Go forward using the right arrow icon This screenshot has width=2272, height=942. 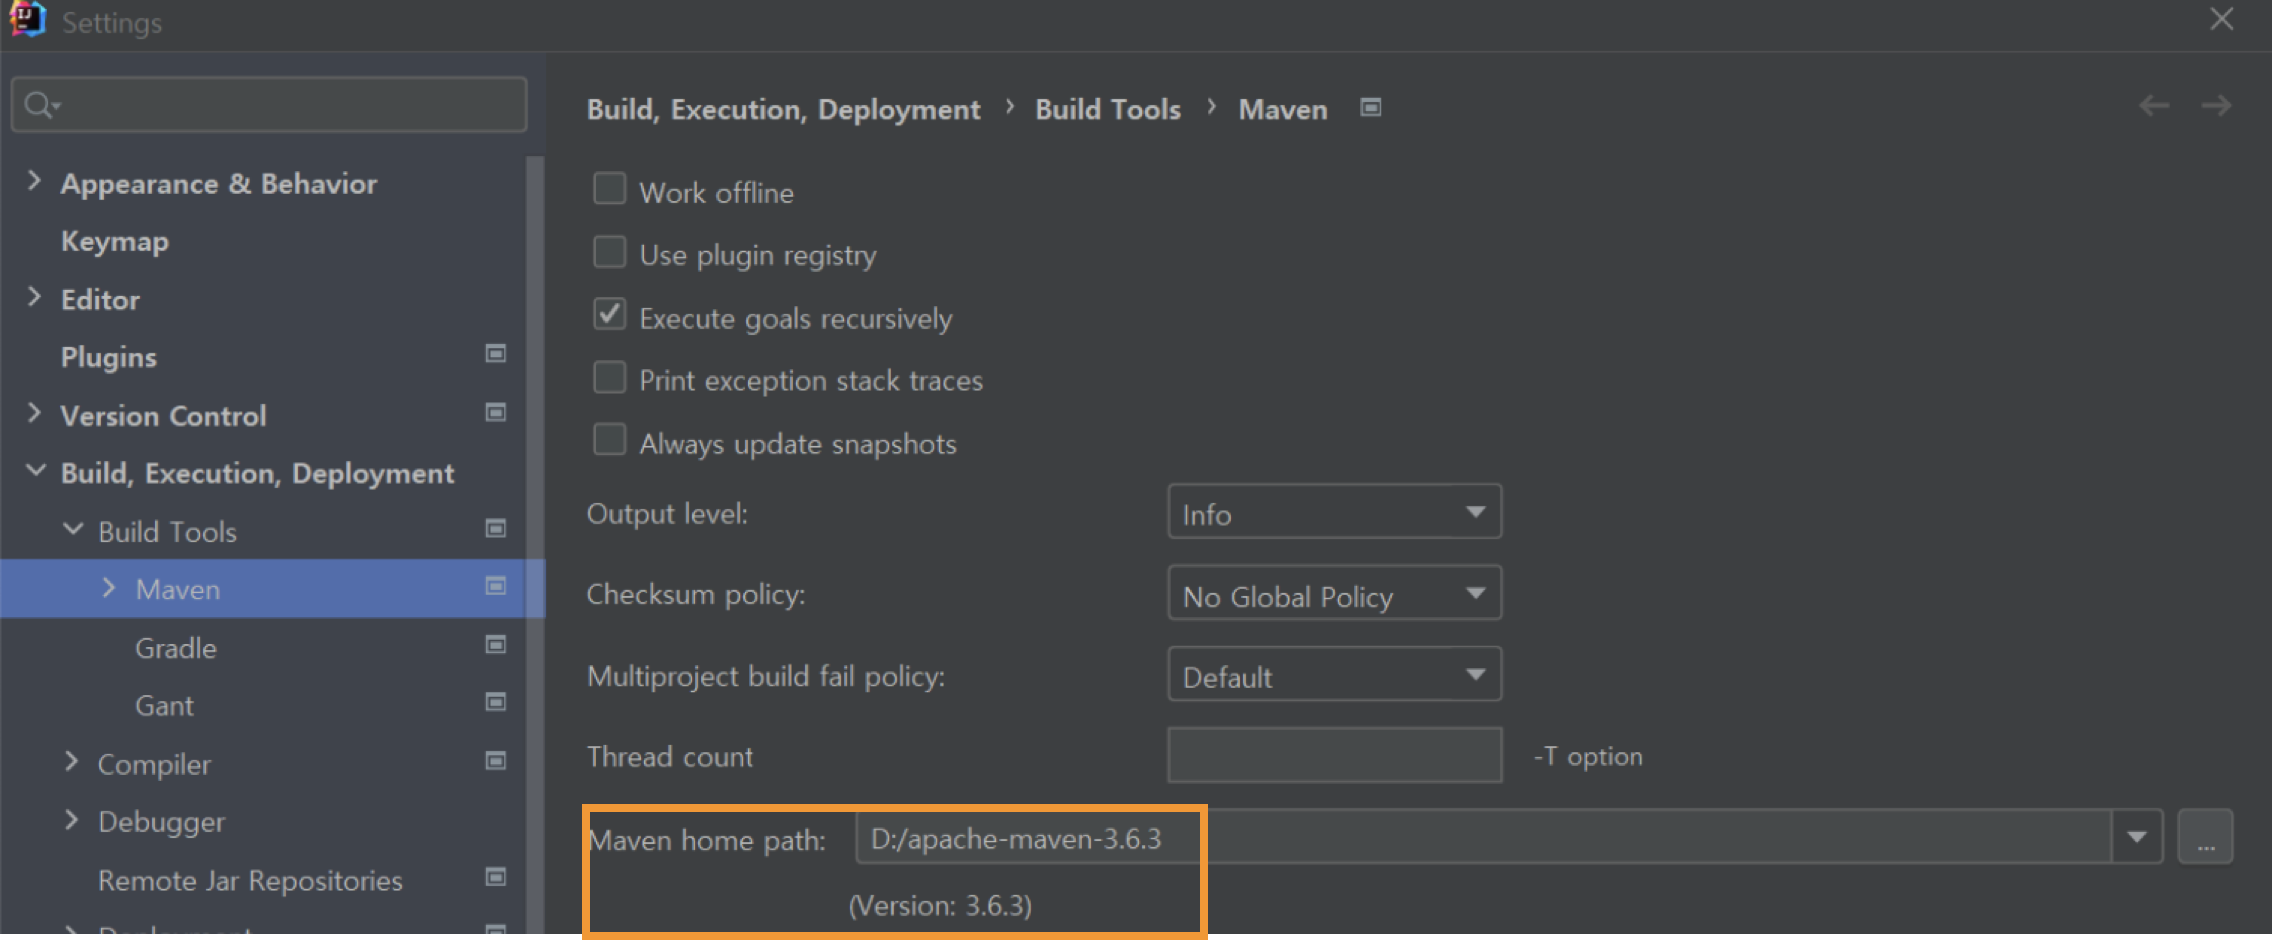pyautogui.click(x=2217, y=105)
